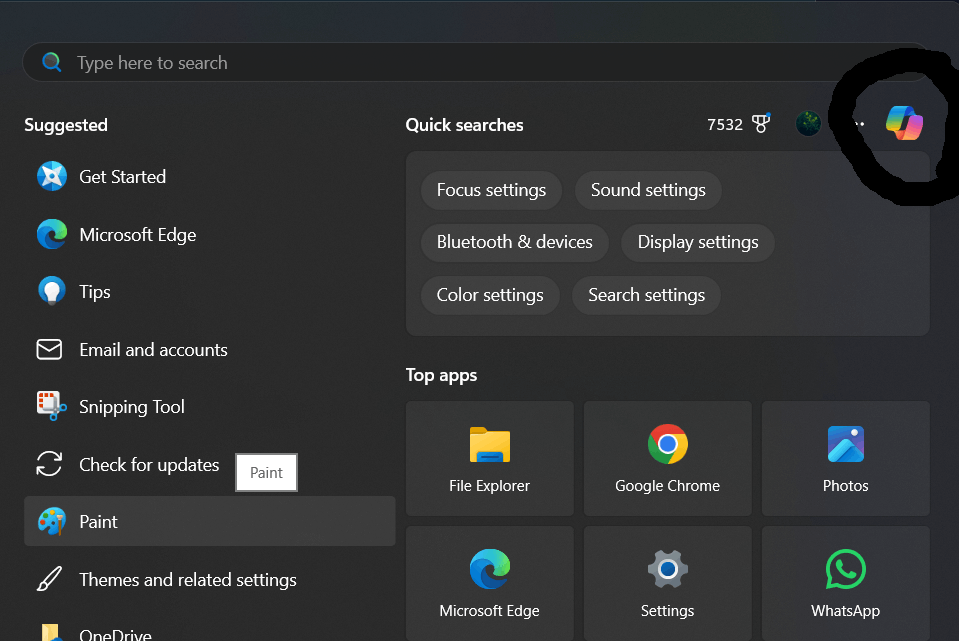Launch Microsoft Edge tile in Top apps
Screen dimensions: 959x641
click(489, 583)
